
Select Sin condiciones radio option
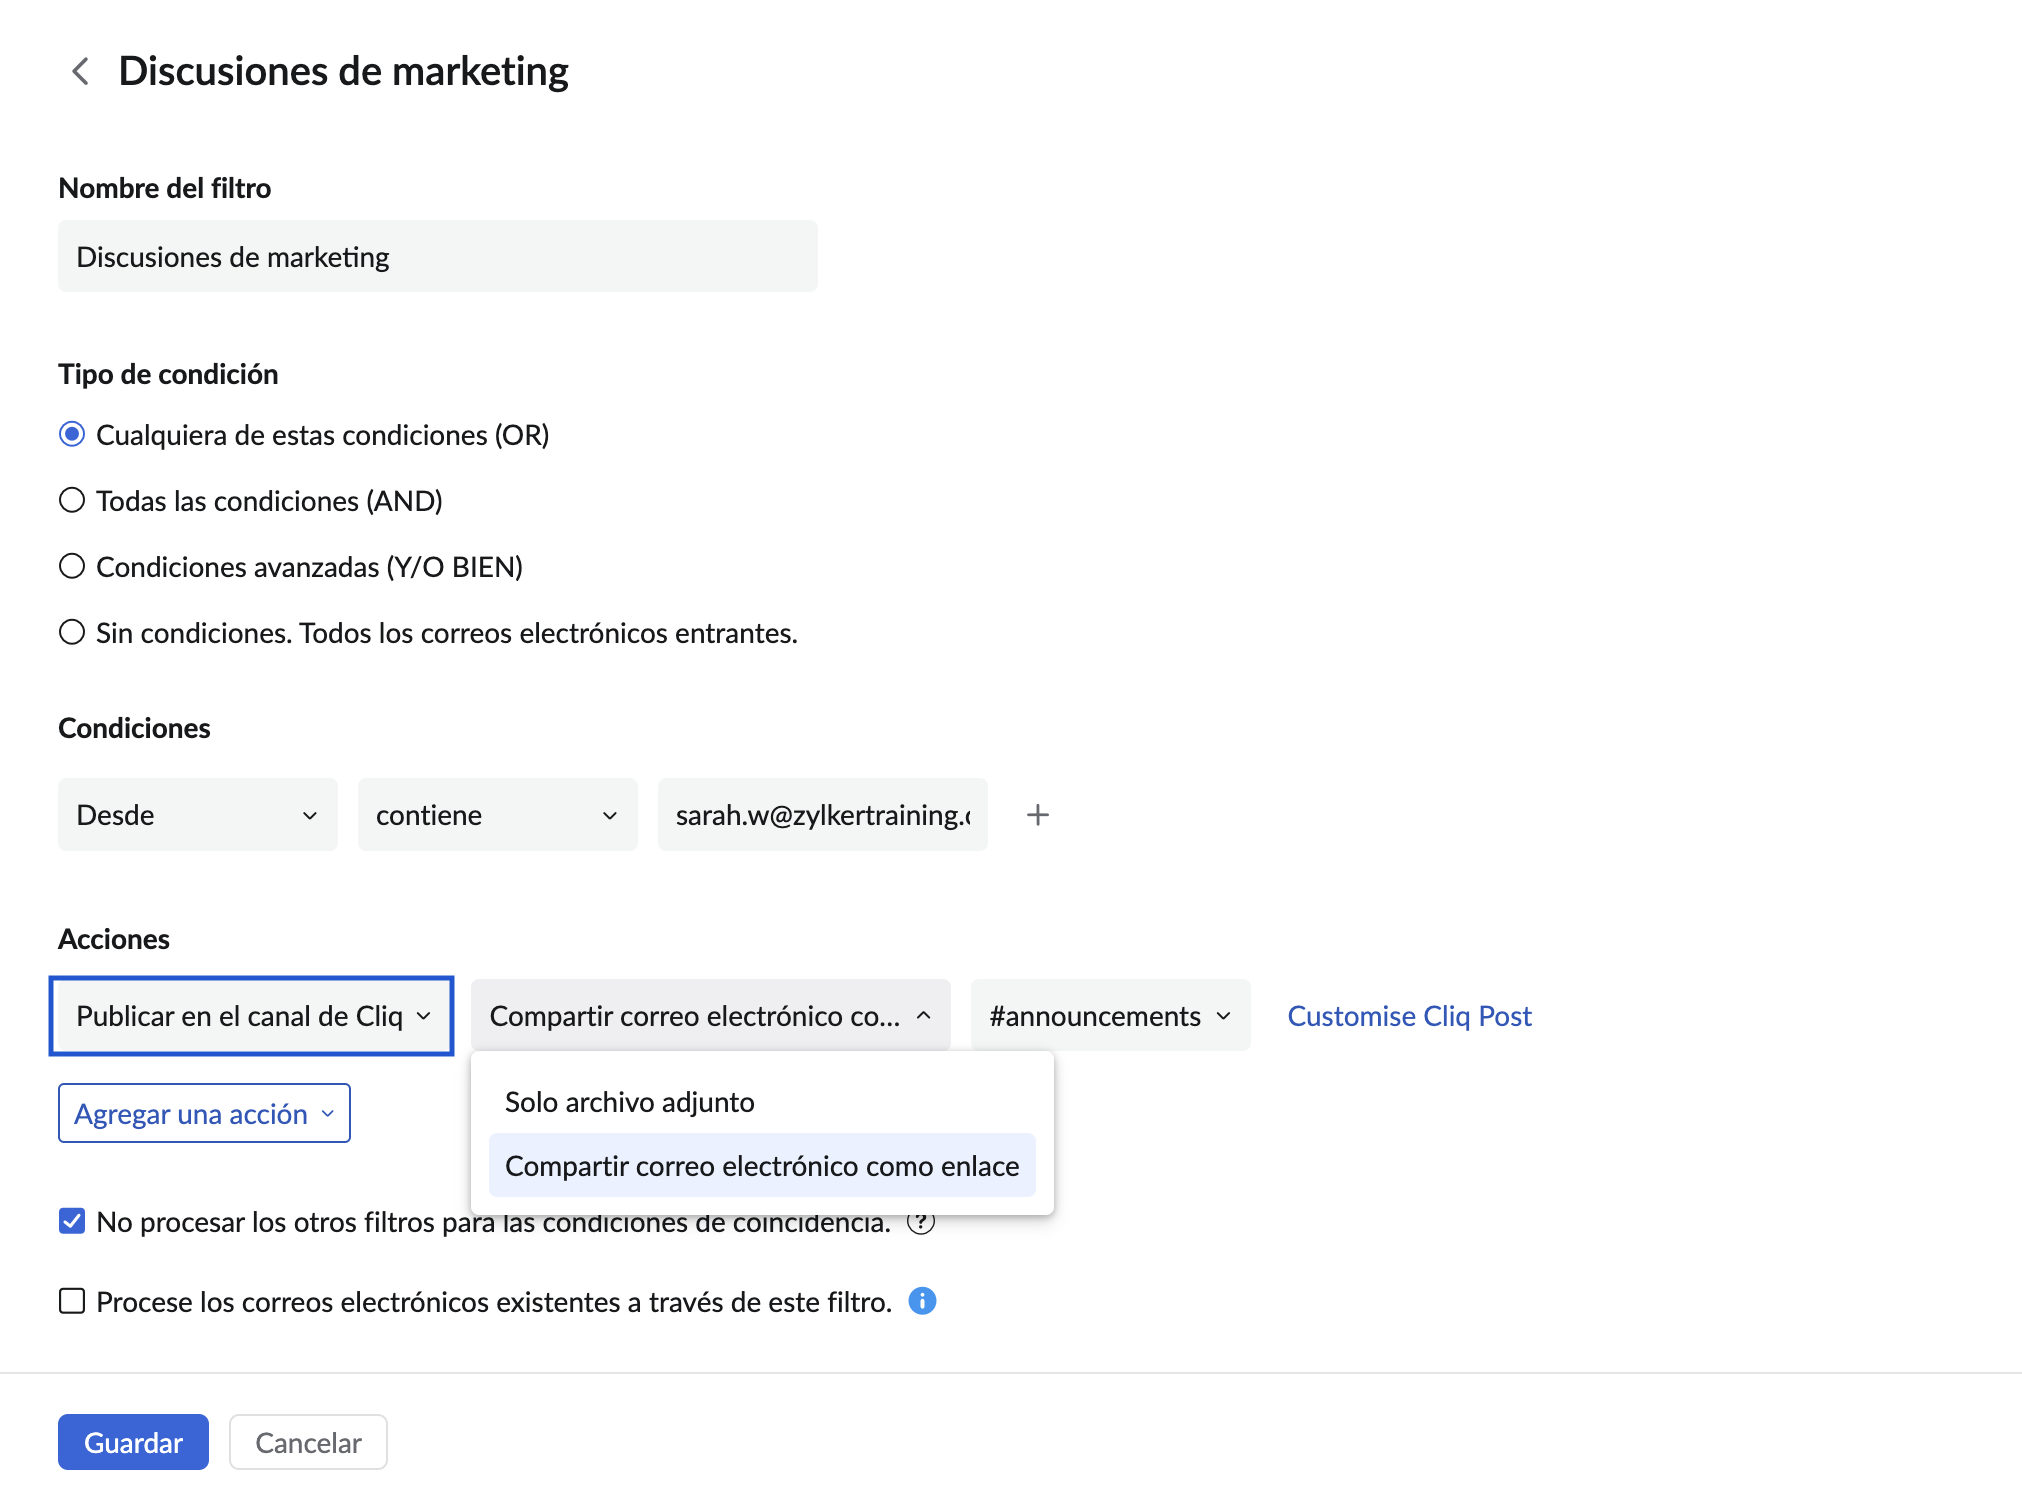(x=72, y=632)
